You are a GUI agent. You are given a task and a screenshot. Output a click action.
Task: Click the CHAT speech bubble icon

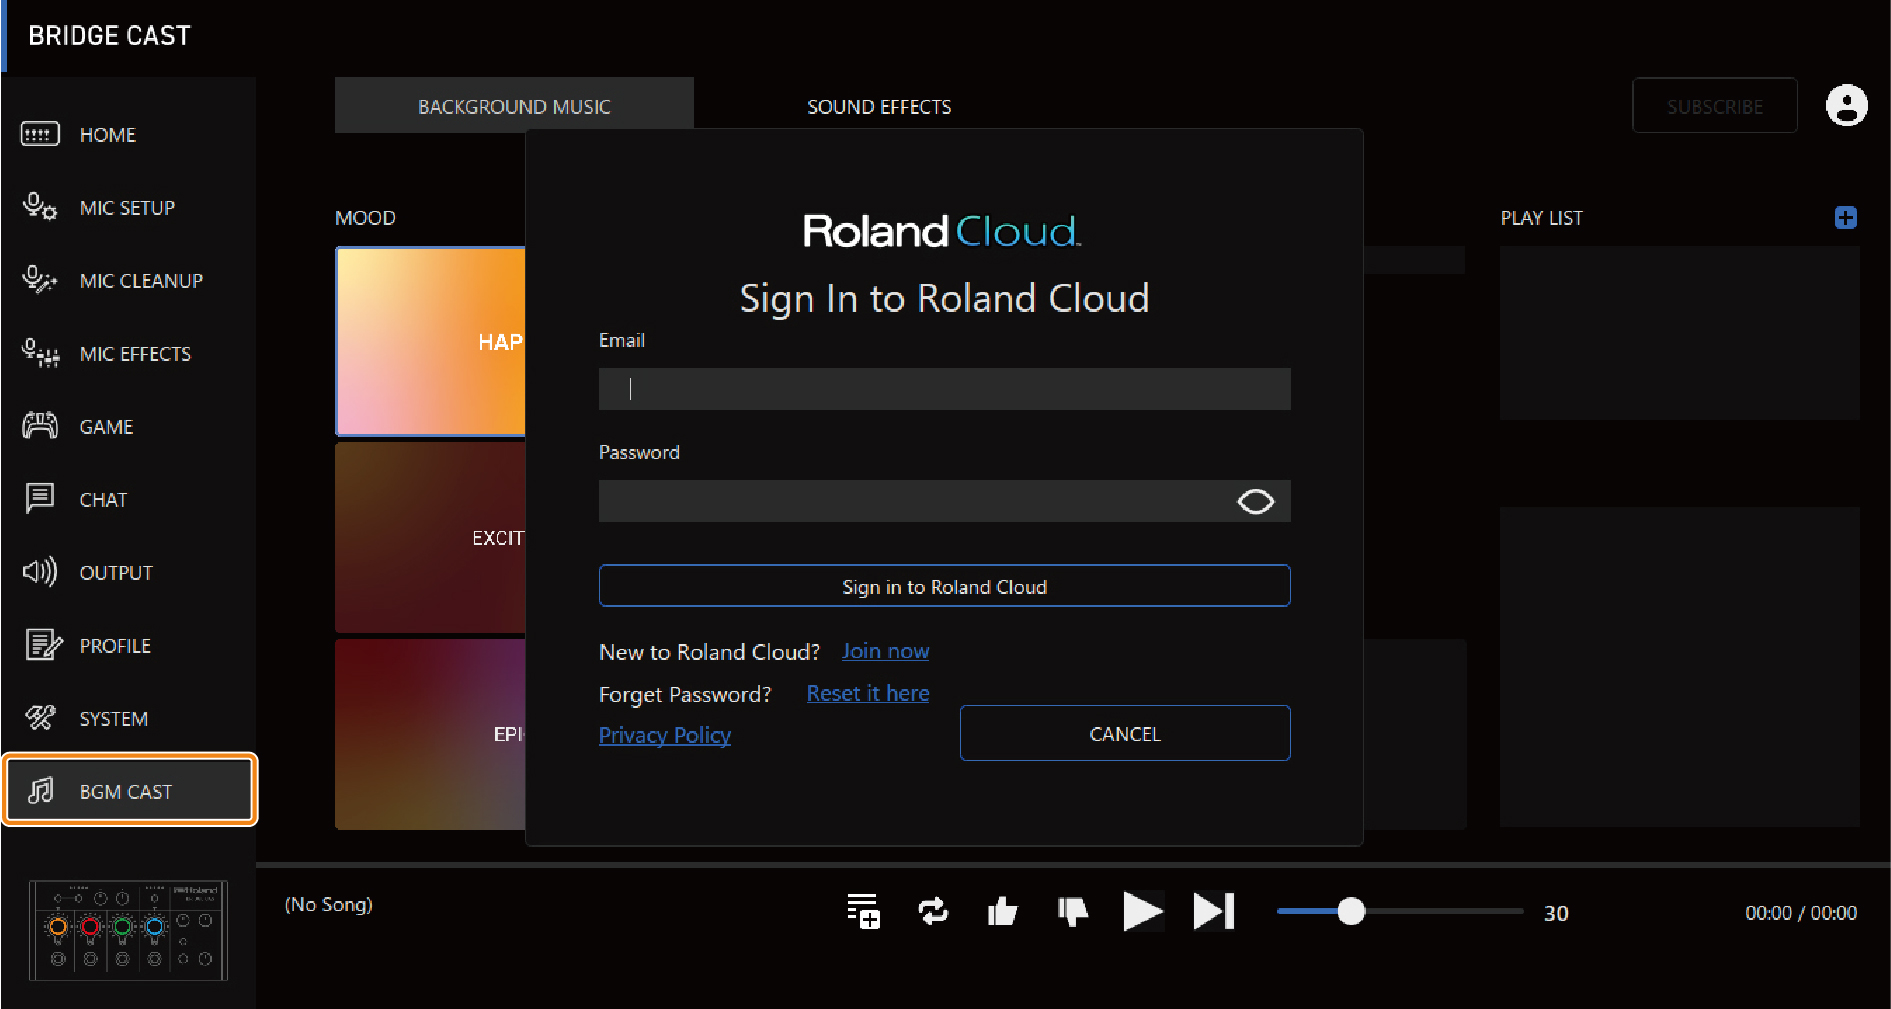click(40, 498)
